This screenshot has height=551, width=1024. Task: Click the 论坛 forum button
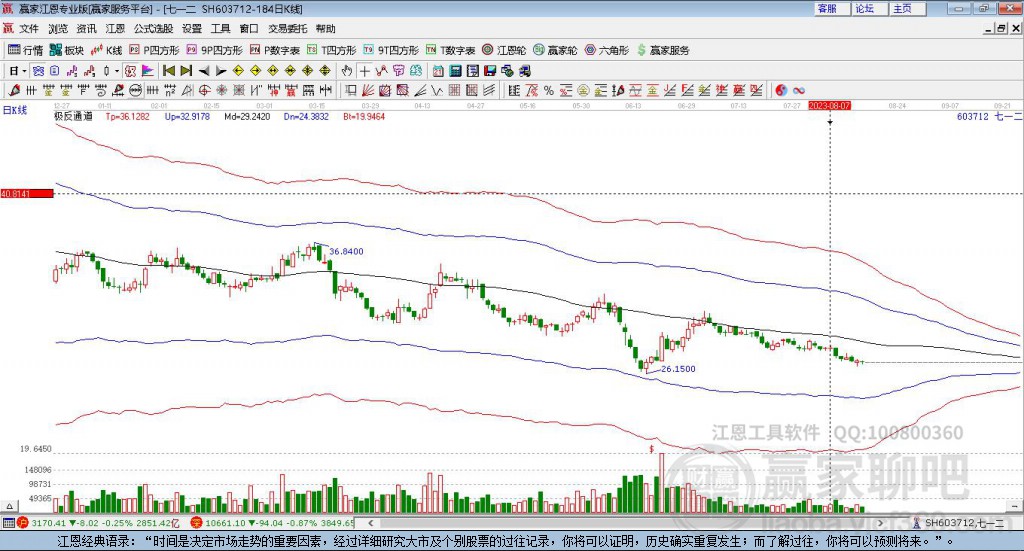[x=864, y=8]
